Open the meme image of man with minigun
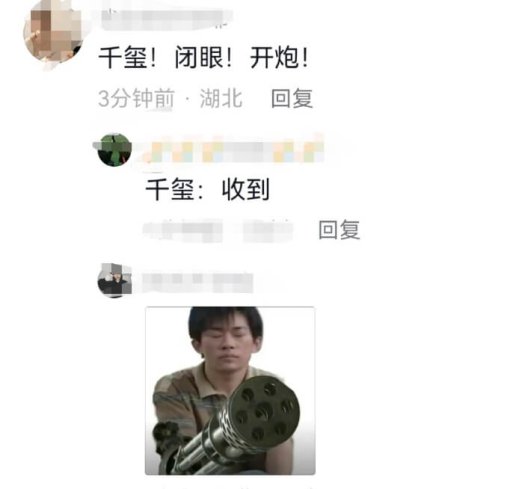Screen dimensions: 516x489 (x=230, y=390)
